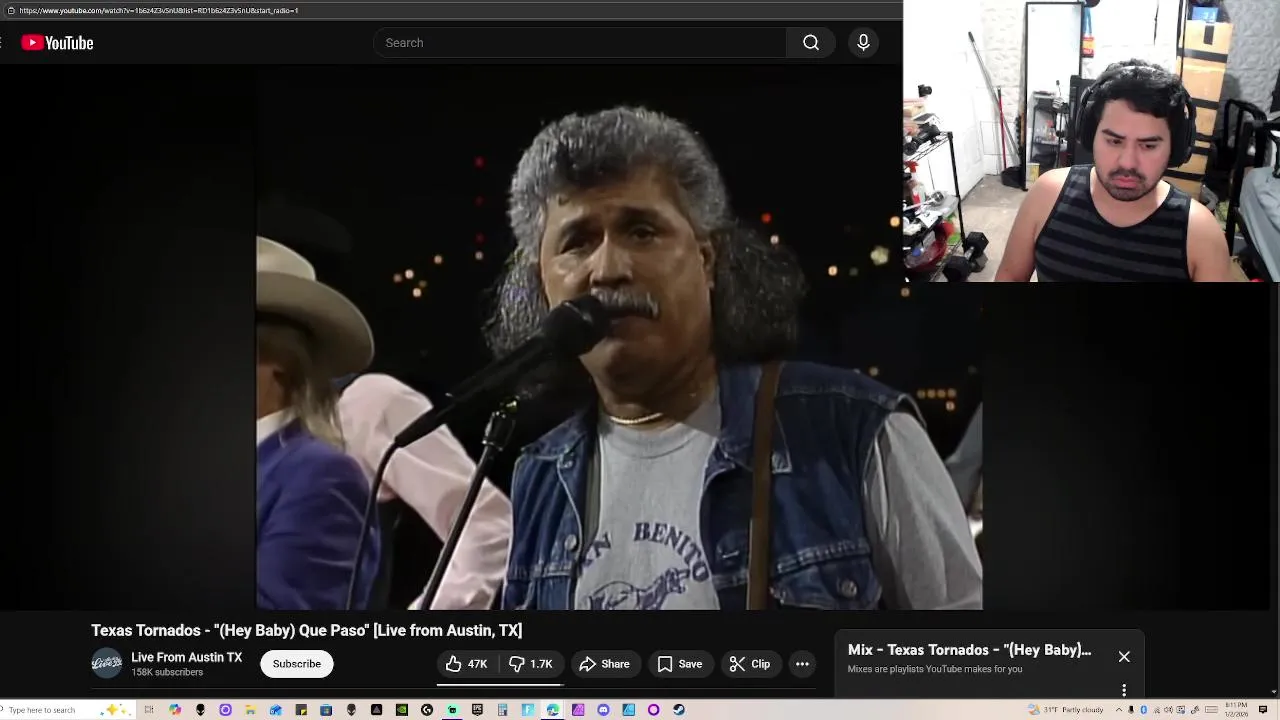Open volume control speaker icon

pos(1168,710)
